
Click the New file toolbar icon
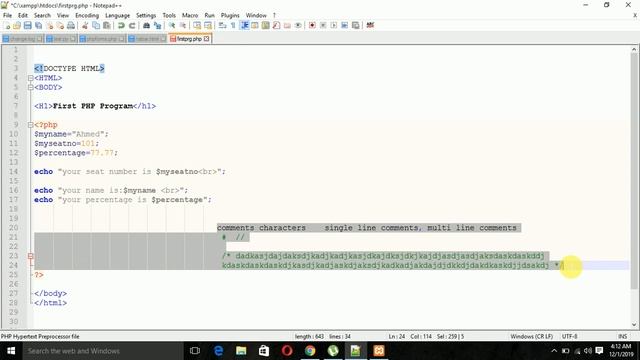point(7,26)
